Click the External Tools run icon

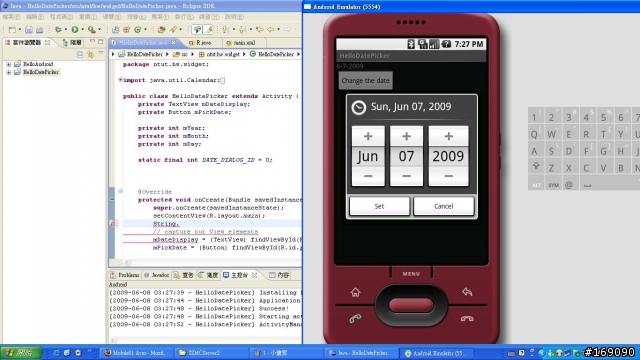click(91, 30)
